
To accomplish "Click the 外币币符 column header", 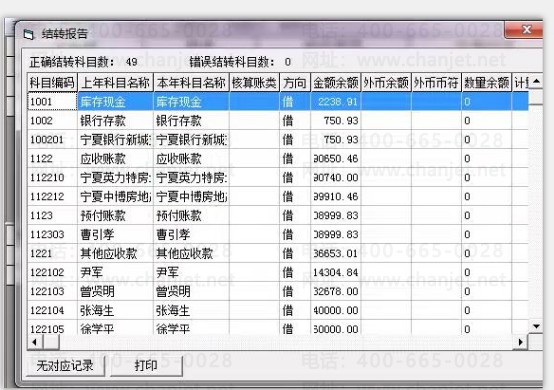I will [x=436, y=83].
